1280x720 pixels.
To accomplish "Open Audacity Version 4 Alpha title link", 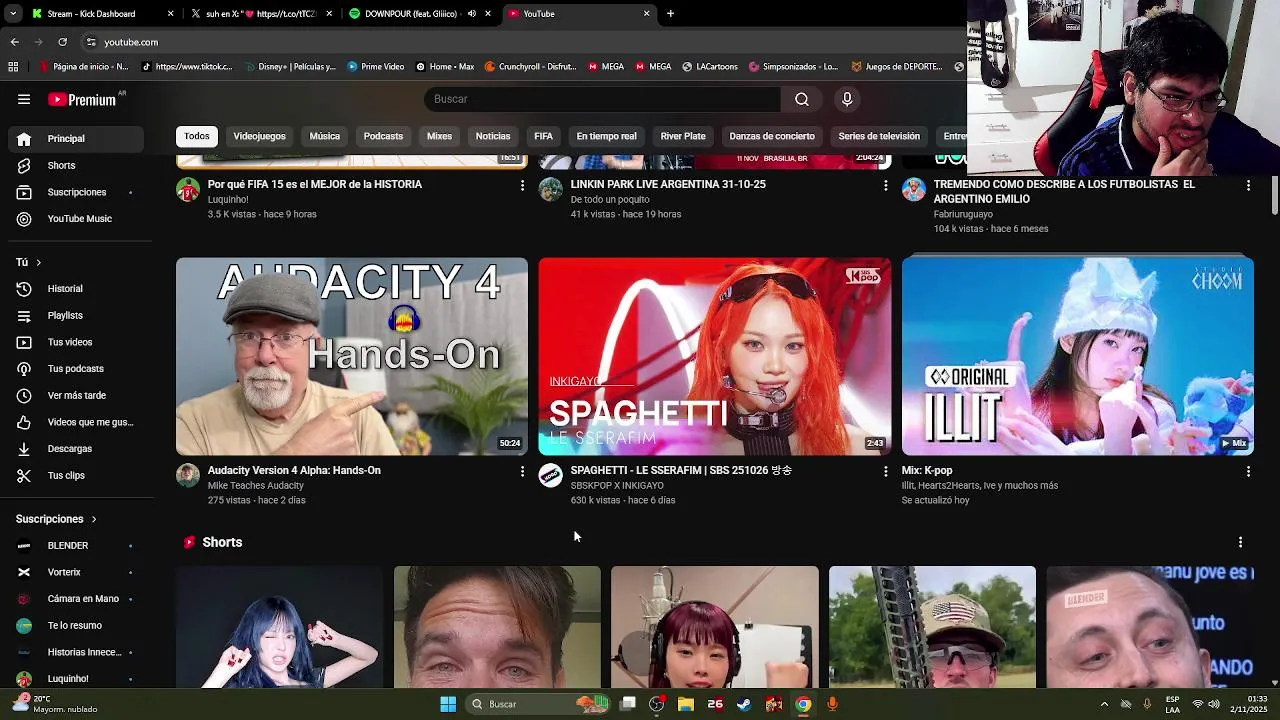I will [x=294, y=470].
